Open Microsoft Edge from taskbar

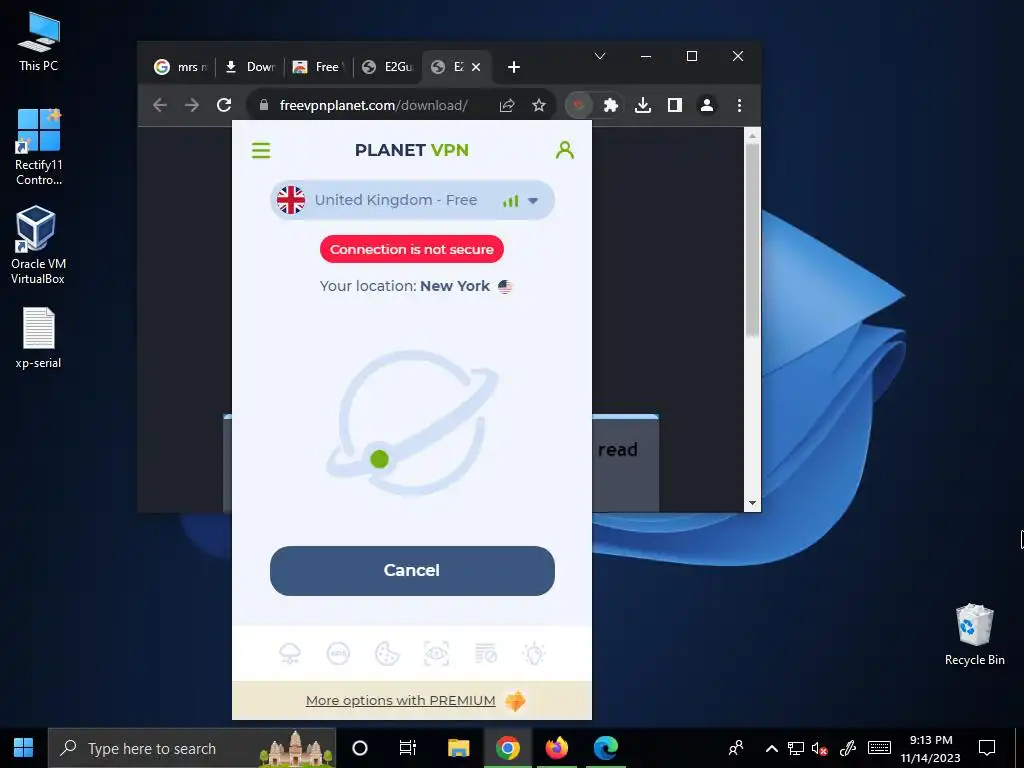605,748
